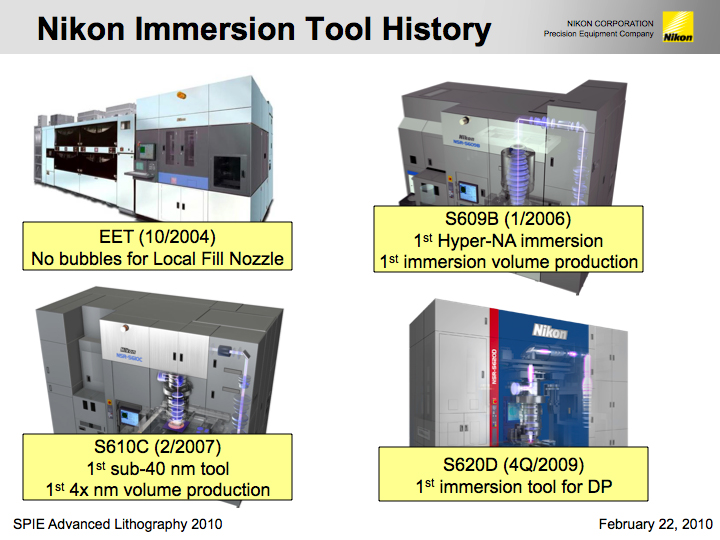
Task: Click "1st Hyper-NA immersion" text
Action: pyautogui.click(x=508, y=241)
